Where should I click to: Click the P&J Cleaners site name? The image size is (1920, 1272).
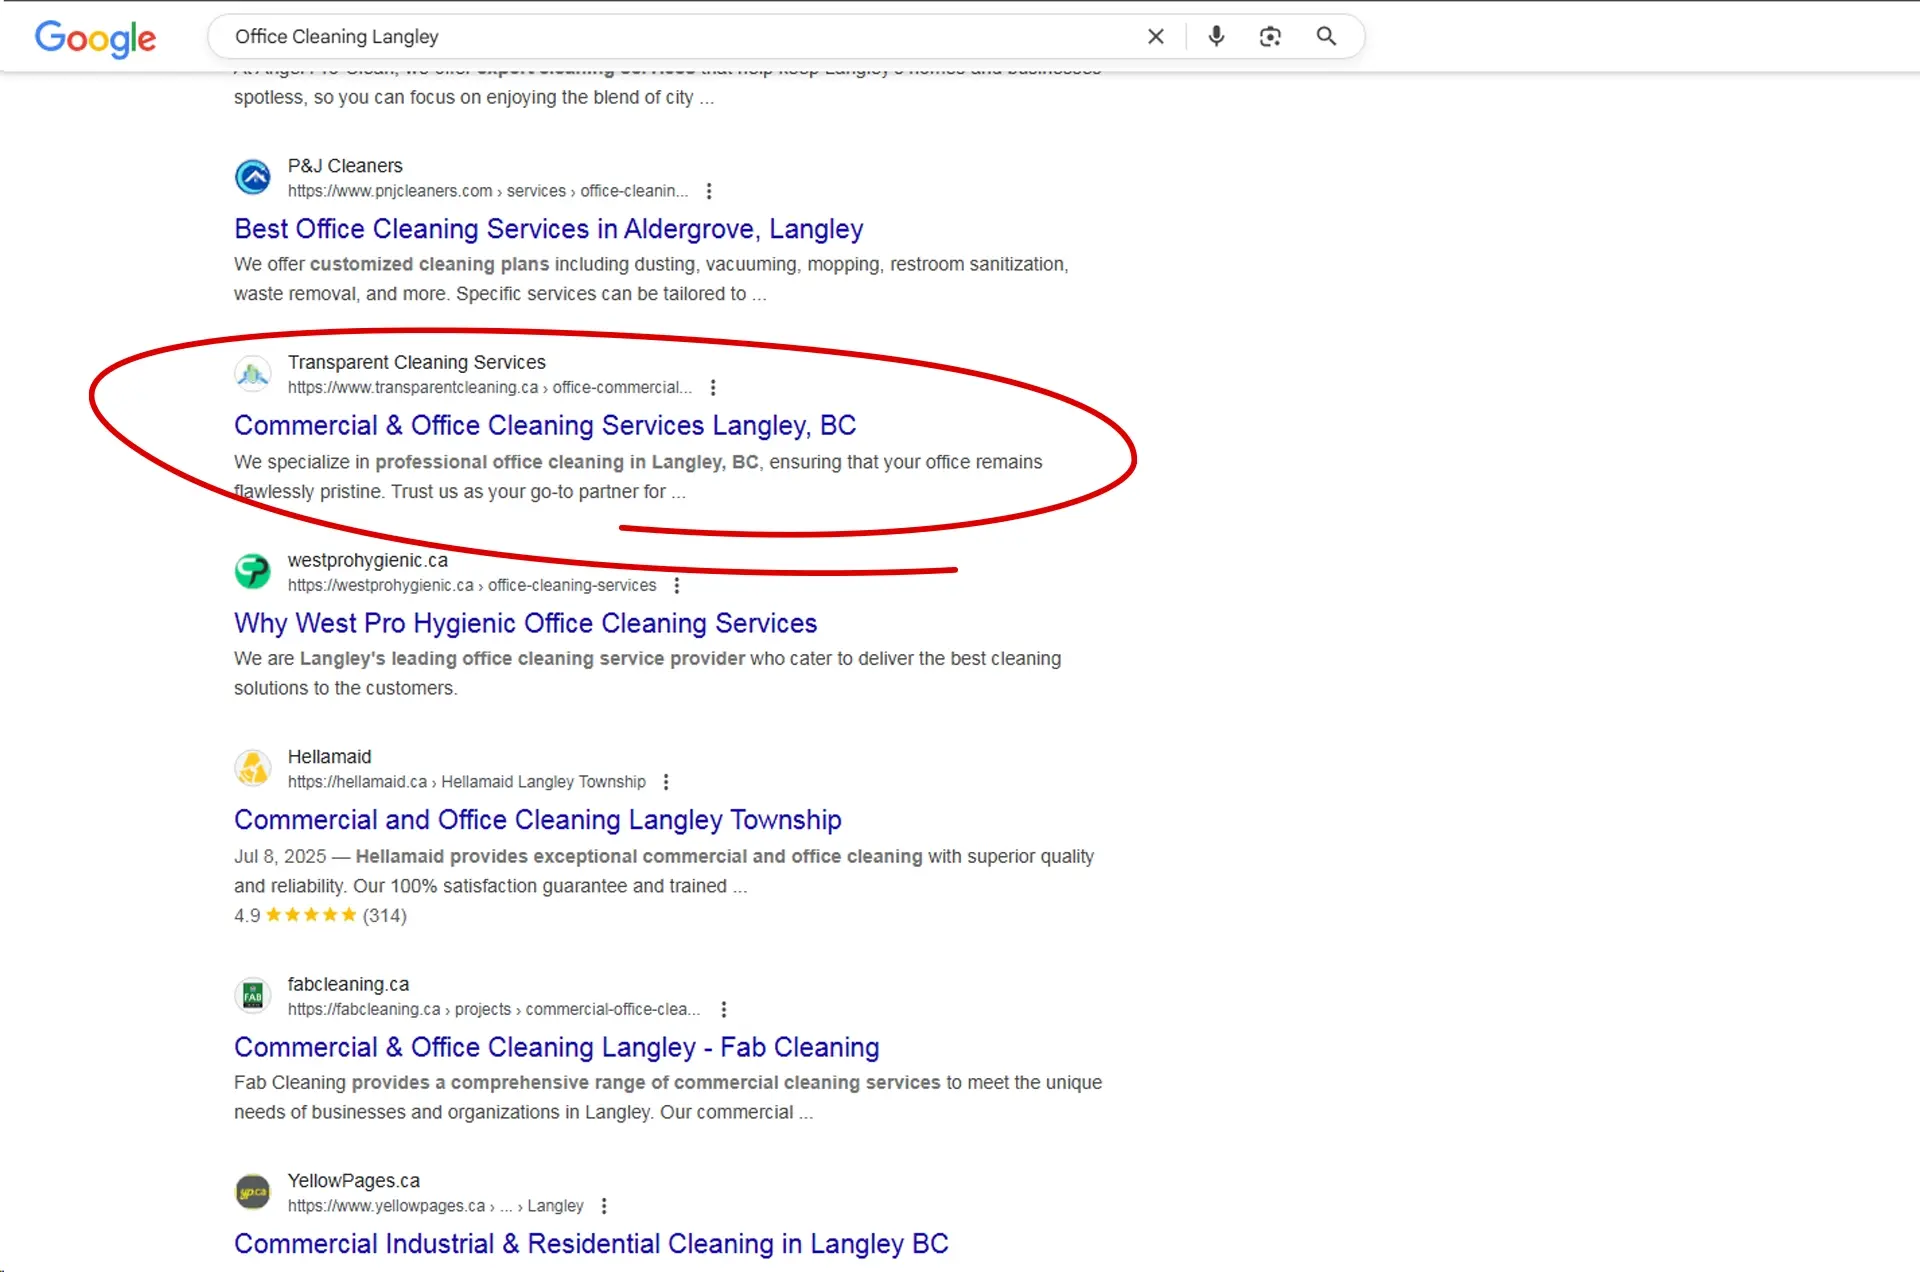point(345,166)
